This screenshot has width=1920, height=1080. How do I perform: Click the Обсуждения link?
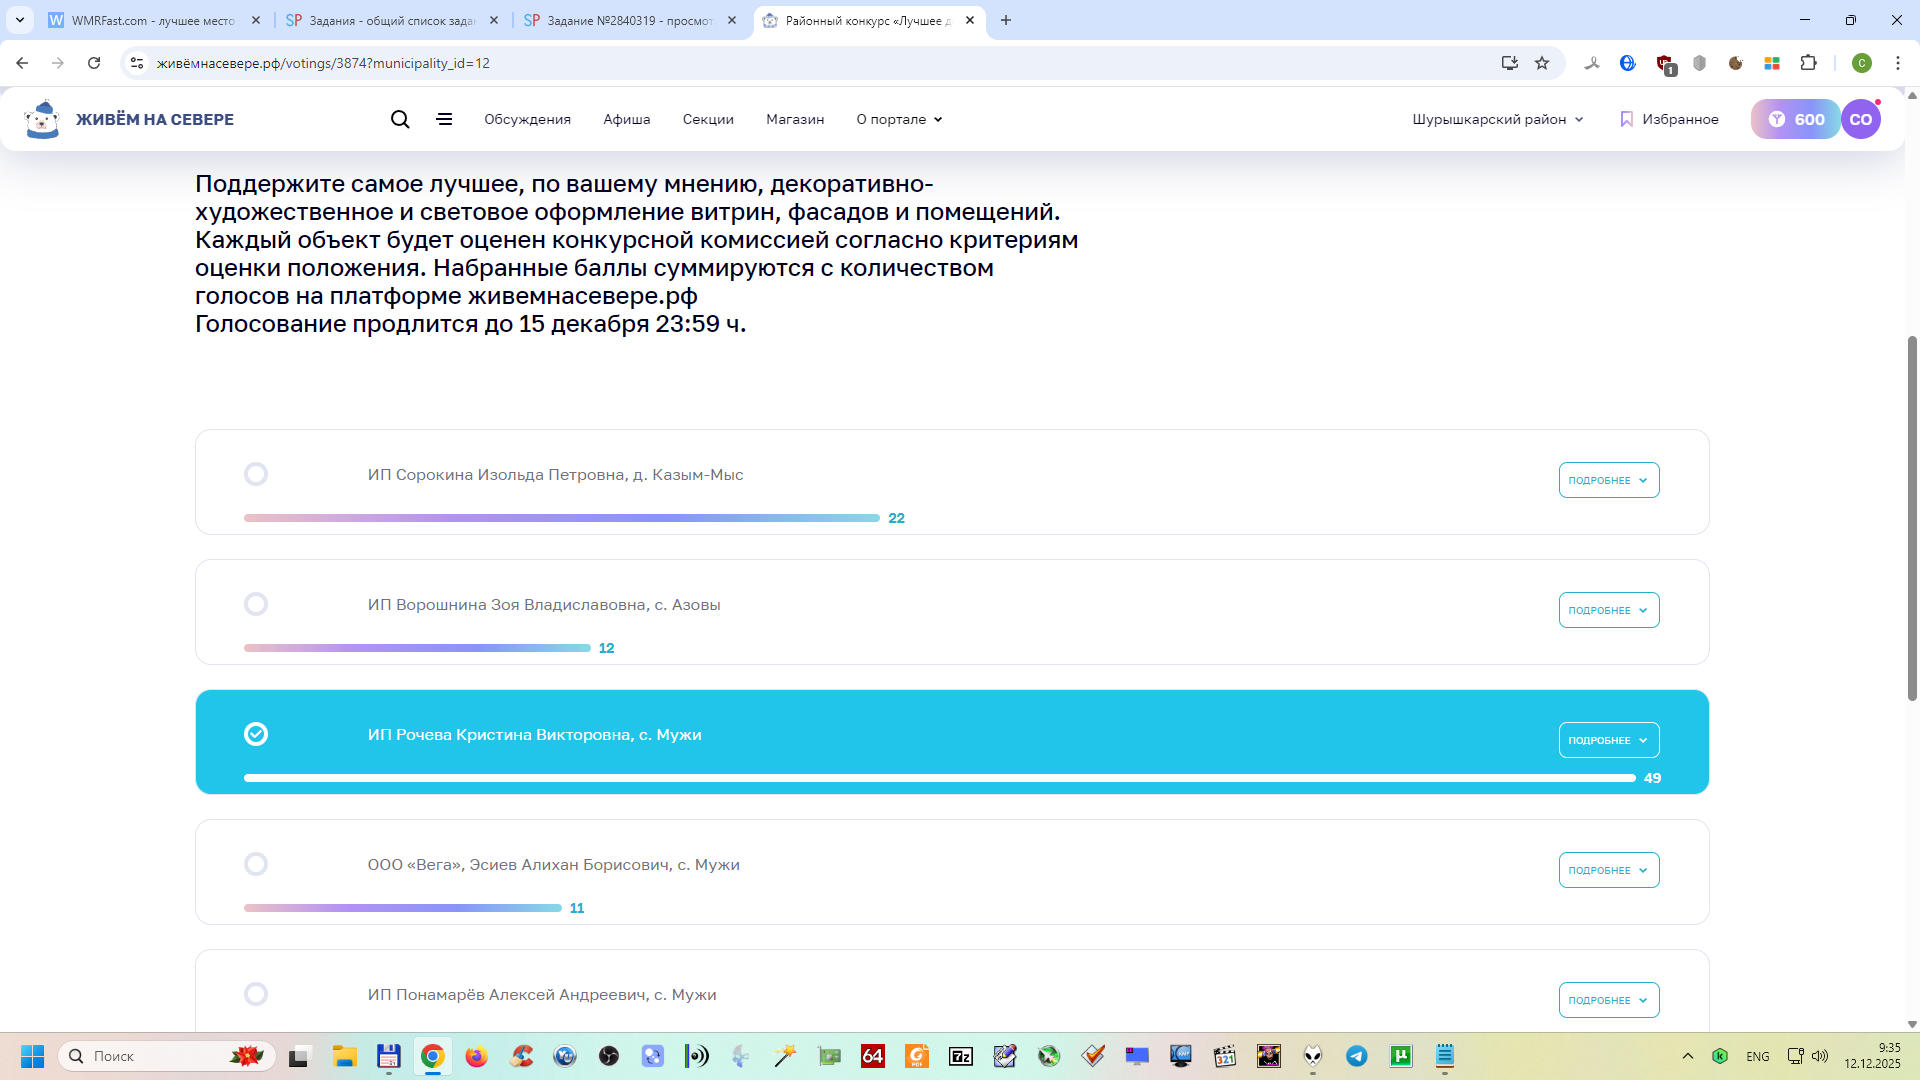pyautogui.click(x=527, y=119)
